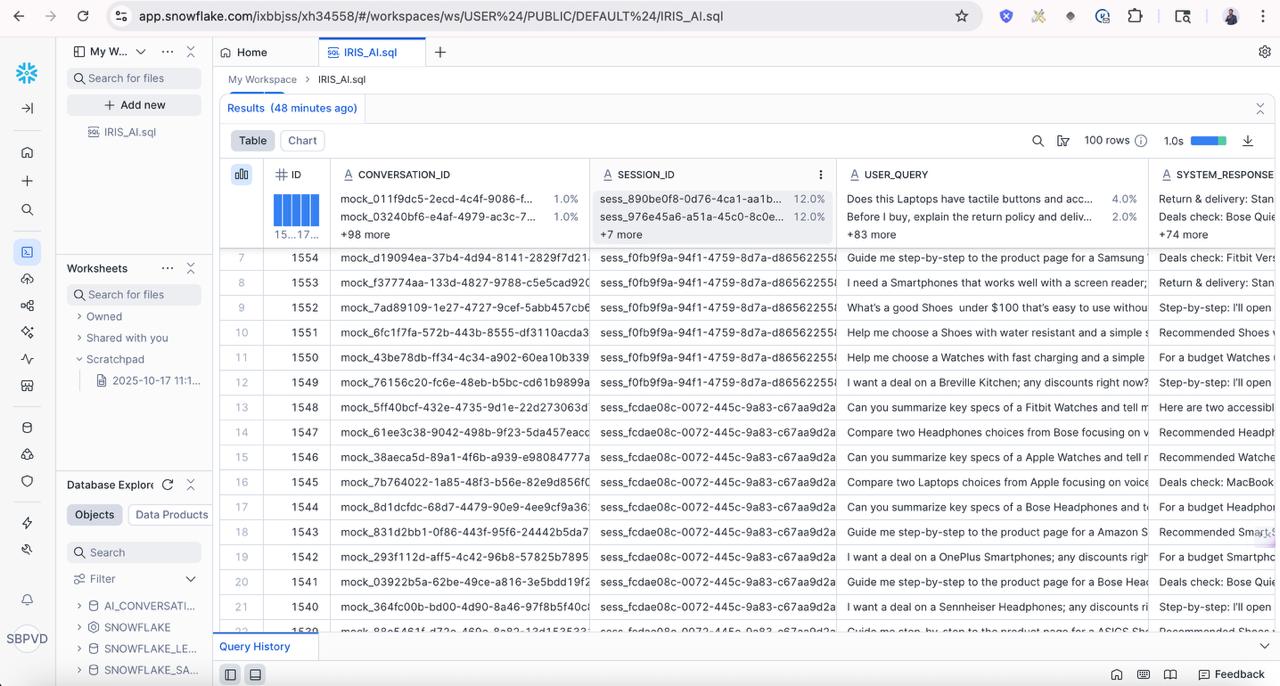Open the database cylinder icon in sidebar
This screenshot has width=1280, height=686.
point(27,427)
